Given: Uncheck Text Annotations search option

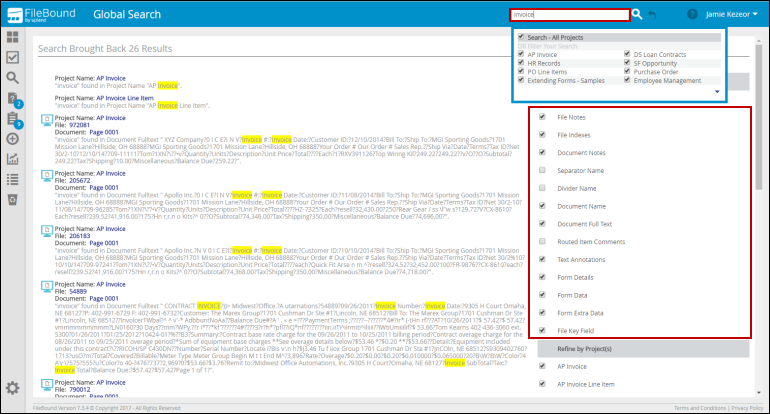Looking at the screenshot, I should (542, 259).
